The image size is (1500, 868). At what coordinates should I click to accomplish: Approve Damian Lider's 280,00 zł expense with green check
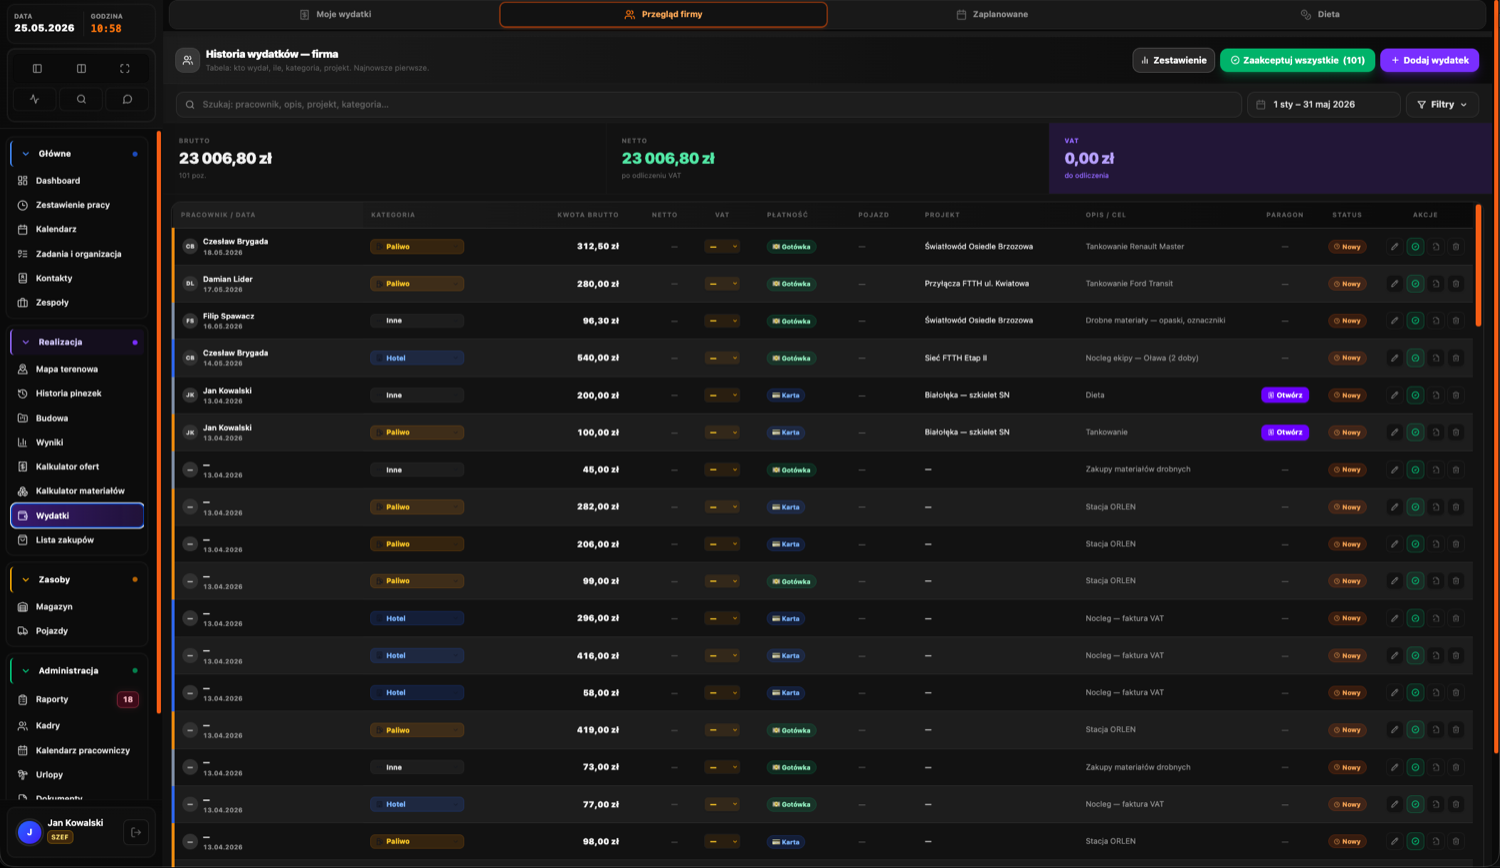tap(1415, 284)
